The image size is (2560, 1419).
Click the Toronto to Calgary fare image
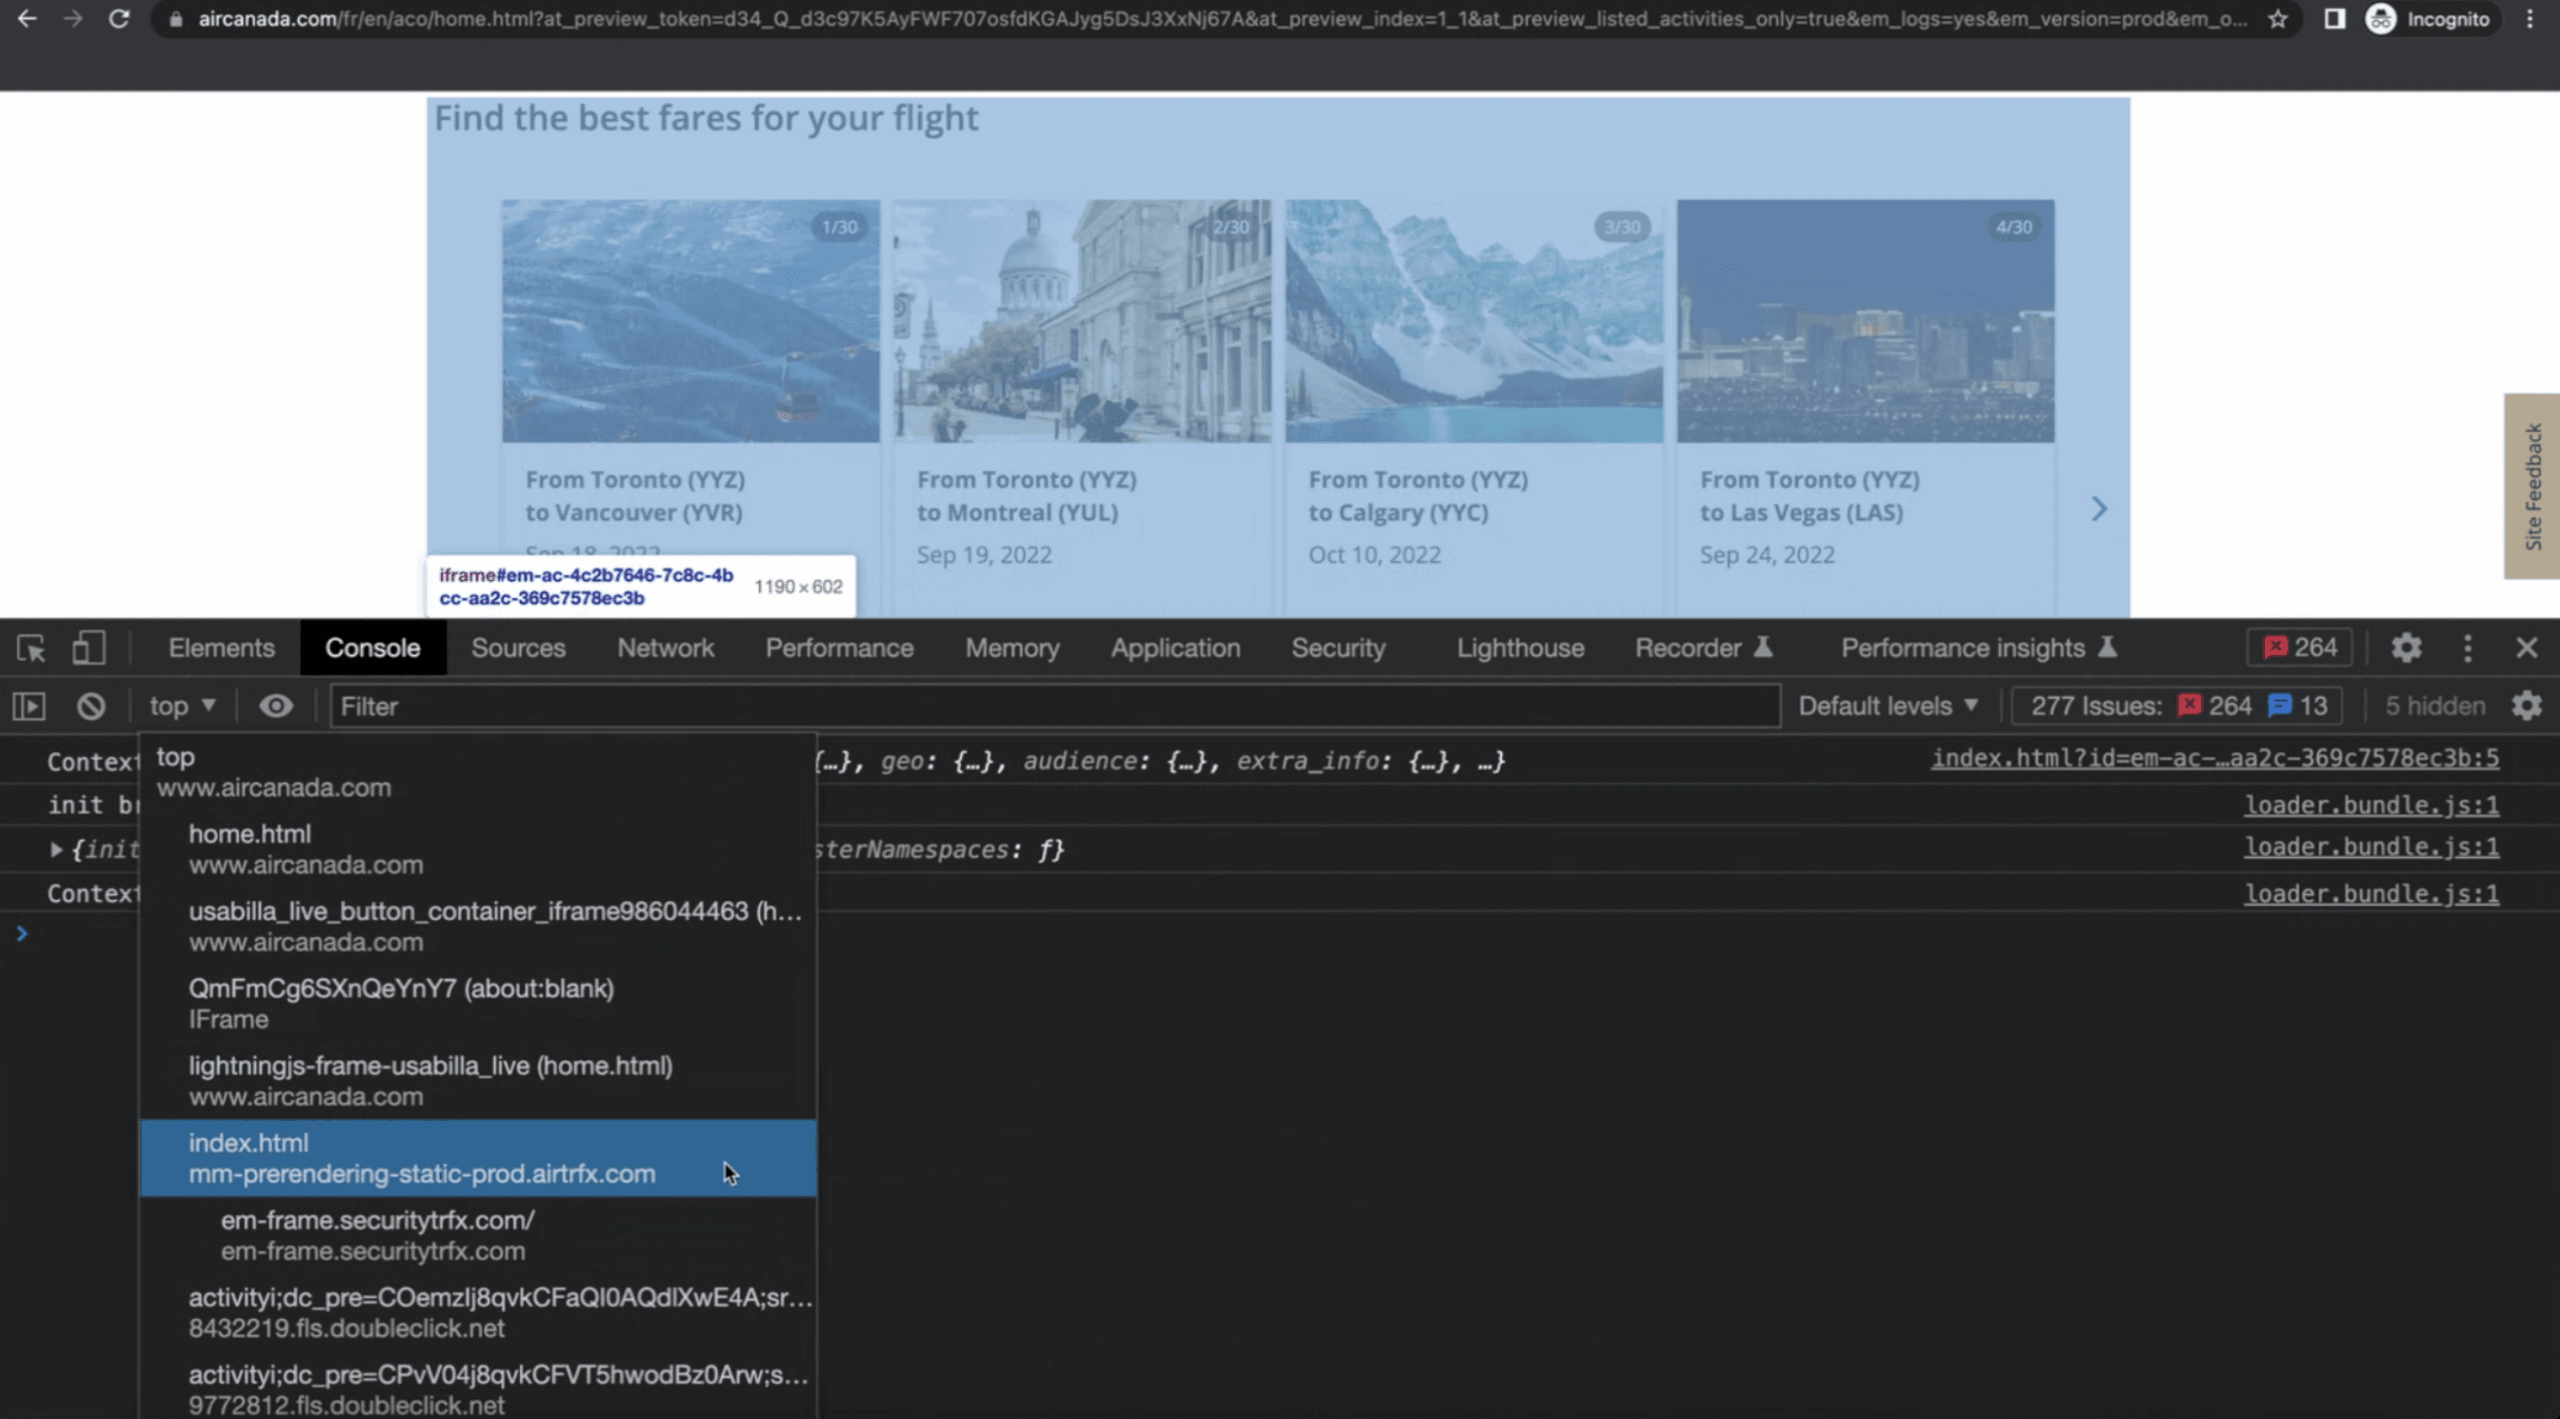pos(1474,321)
